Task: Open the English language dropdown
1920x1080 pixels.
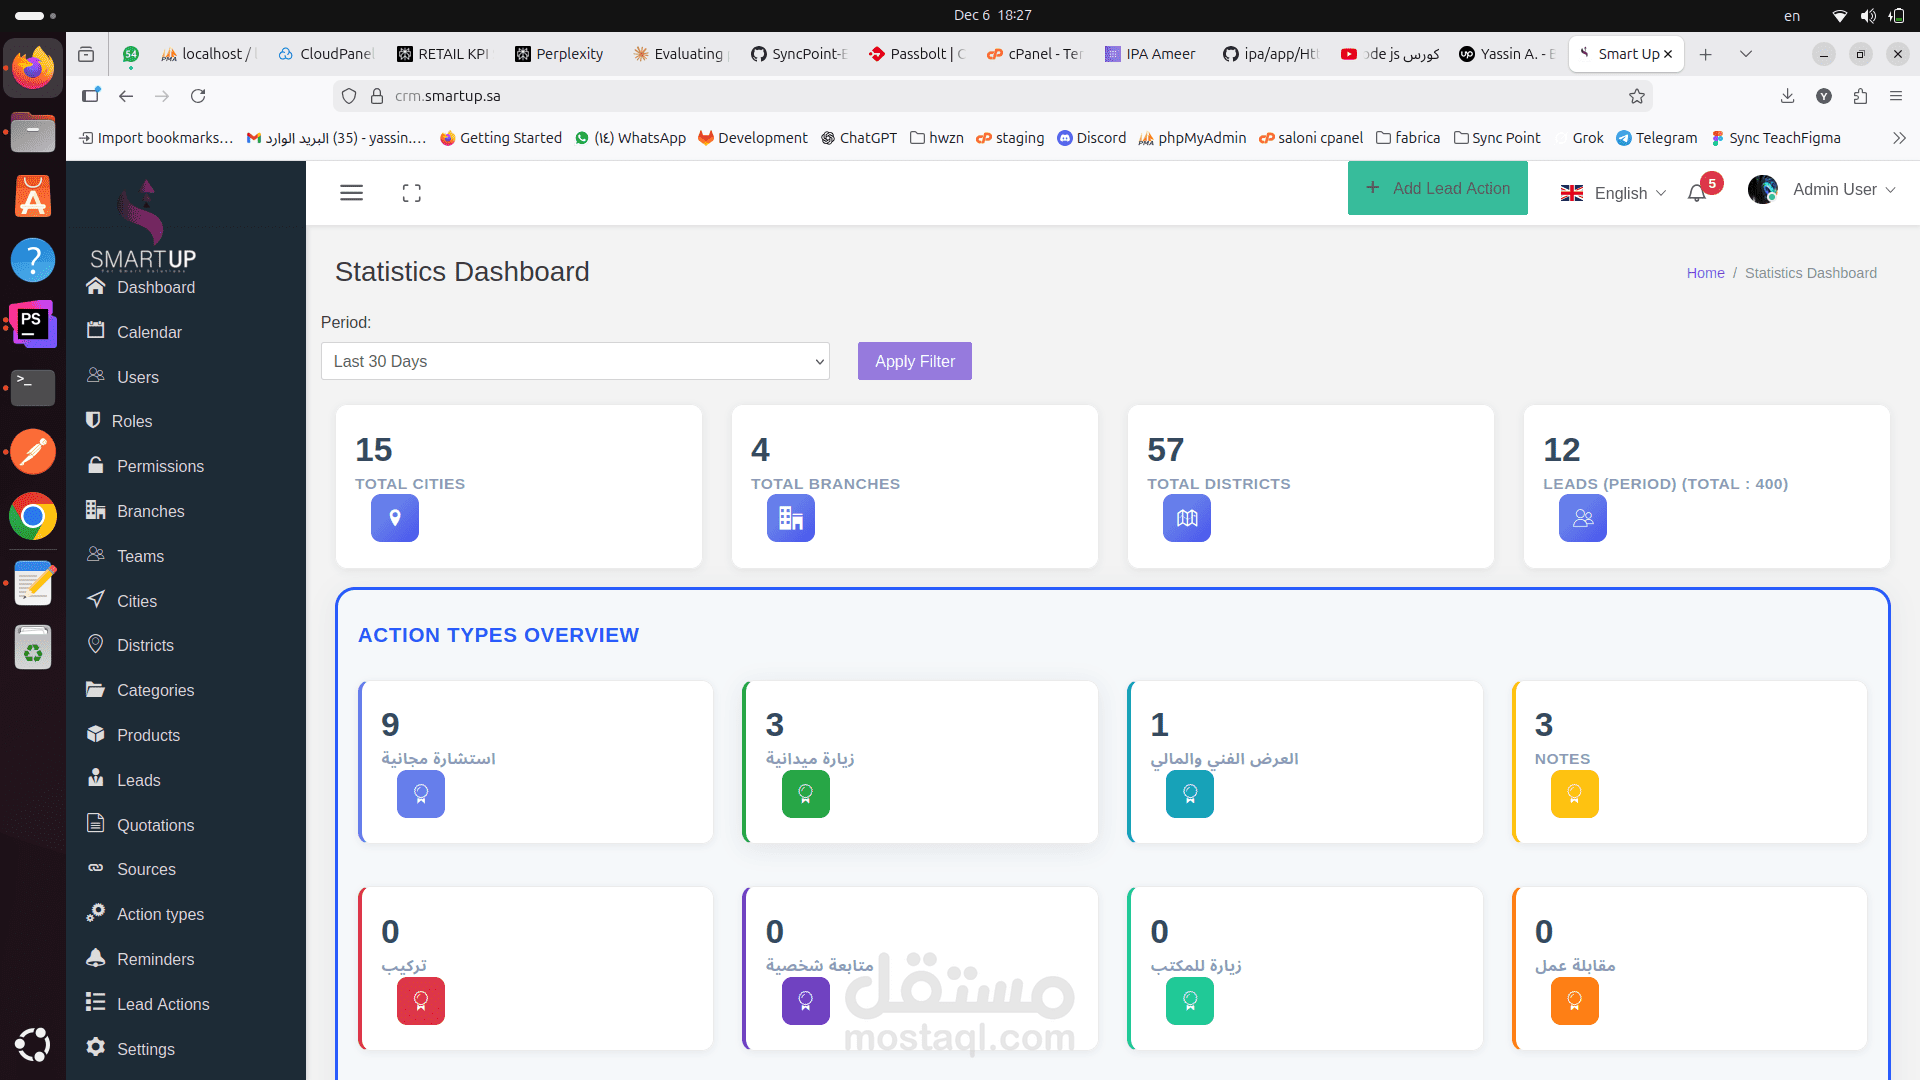Action: click(x=1612, y=193)
